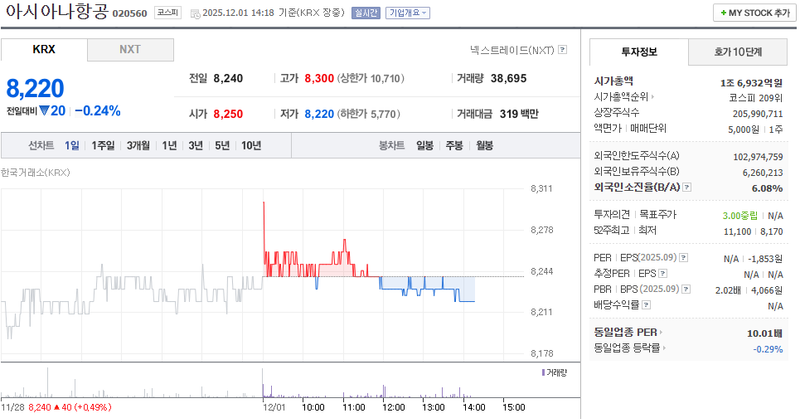Click the 6.08% foreign ownership ratio
The height and width of the screenshot is (419, 800).
pos(767,188)
